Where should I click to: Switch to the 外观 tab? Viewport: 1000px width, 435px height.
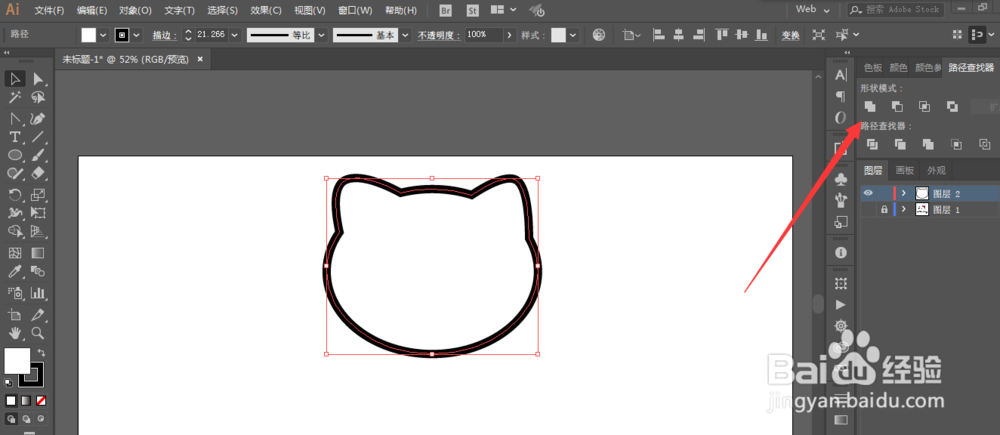pos(936,170)
